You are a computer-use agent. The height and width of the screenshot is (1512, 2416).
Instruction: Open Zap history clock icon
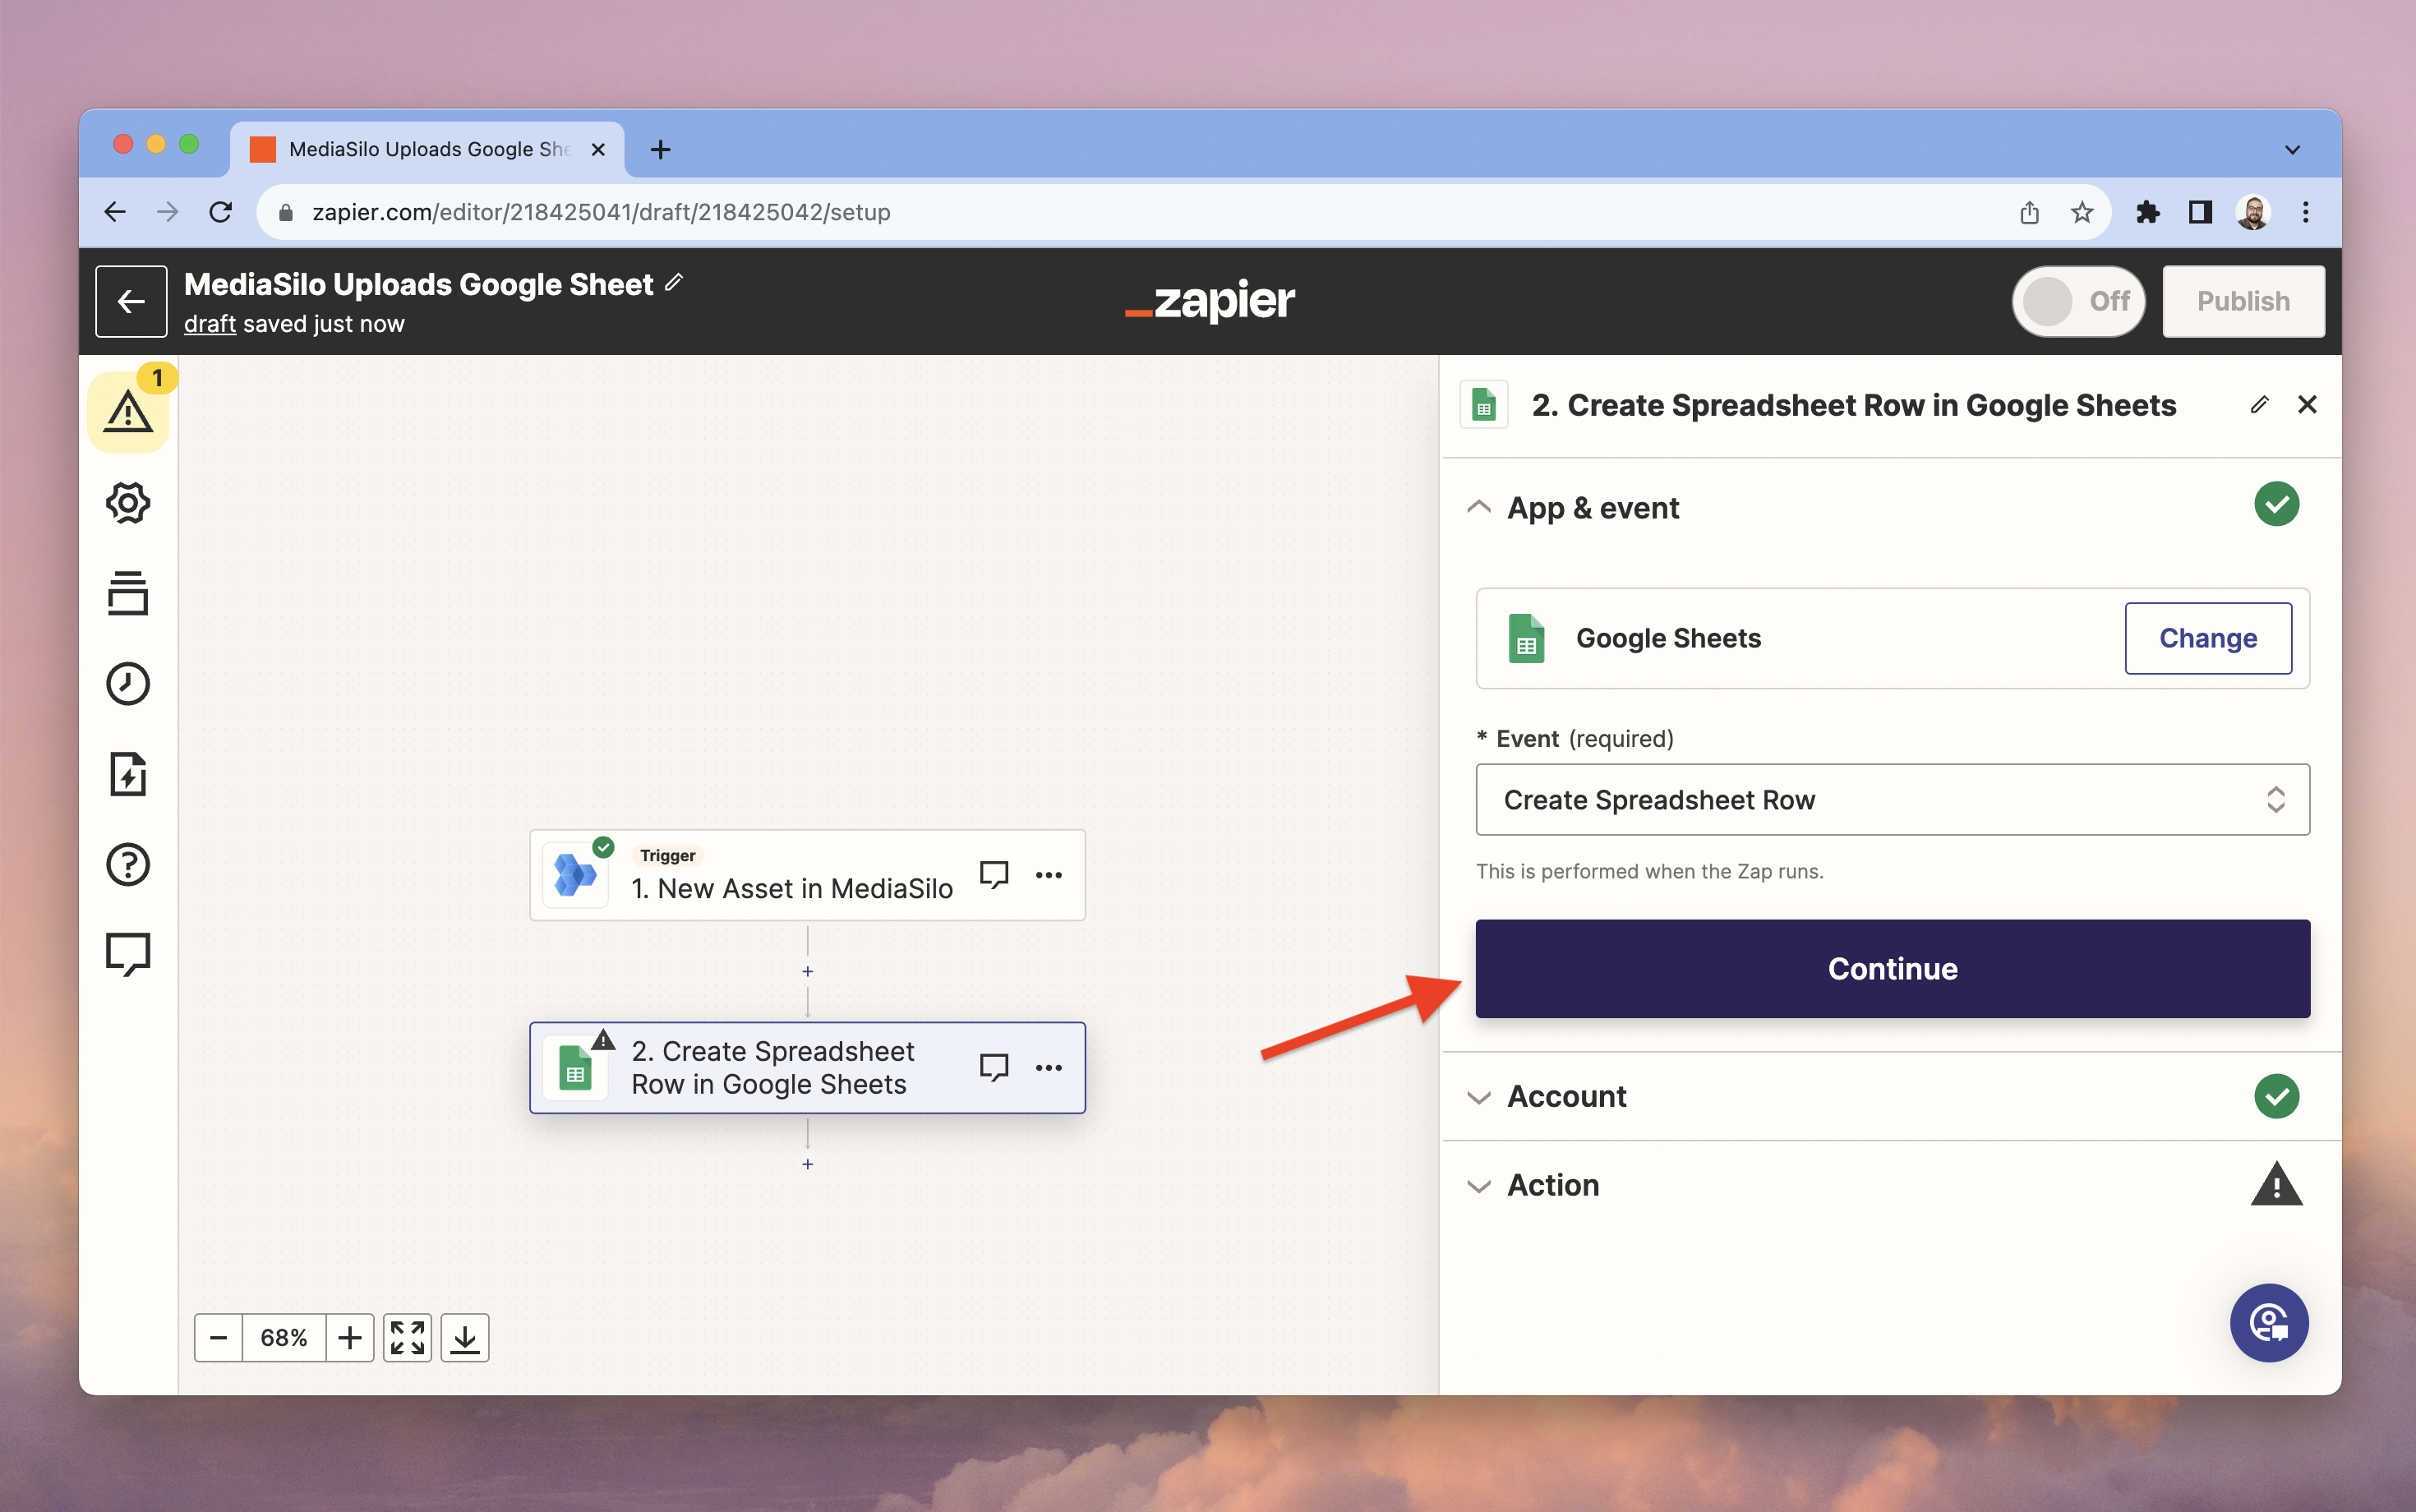(128, 684)
